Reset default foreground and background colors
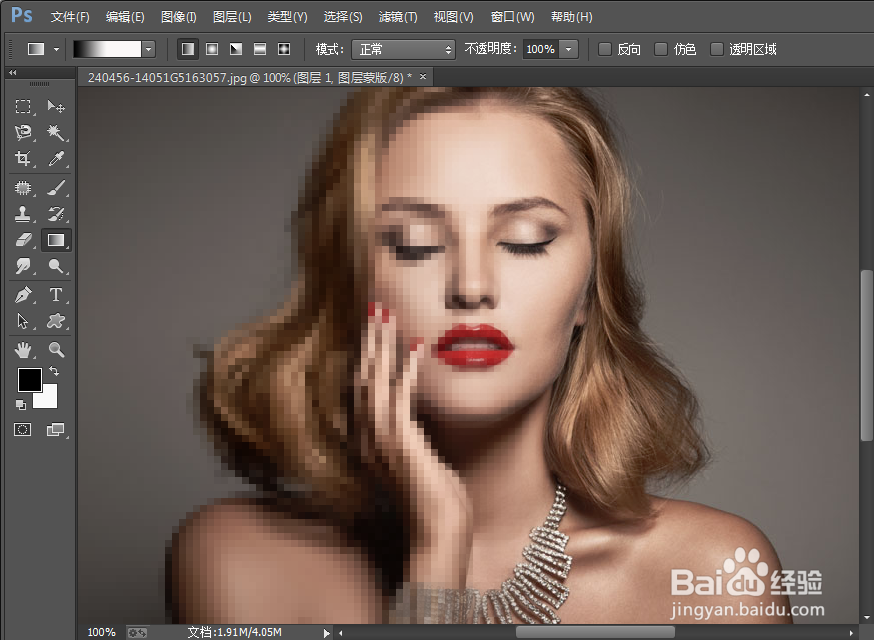Viewport: 874px width, 640px height. click(x=21, y=405)
